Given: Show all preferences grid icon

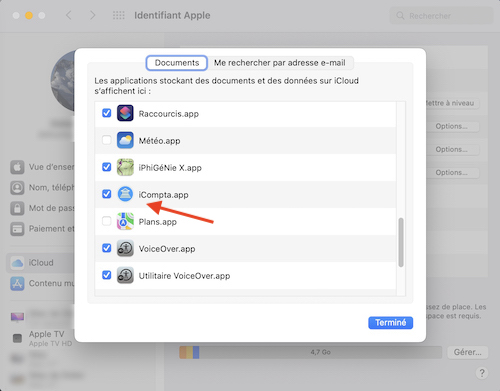Looking at the screenshot, I should point(118,15).
